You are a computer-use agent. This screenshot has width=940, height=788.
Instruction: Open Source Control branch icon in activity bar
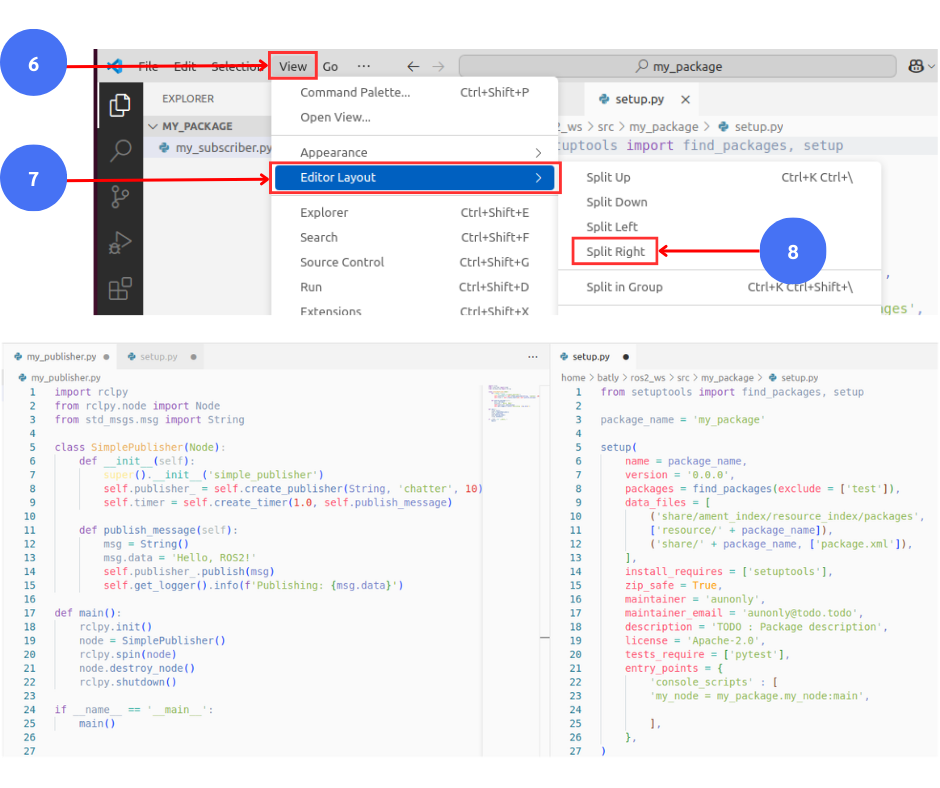pos(120,197)
